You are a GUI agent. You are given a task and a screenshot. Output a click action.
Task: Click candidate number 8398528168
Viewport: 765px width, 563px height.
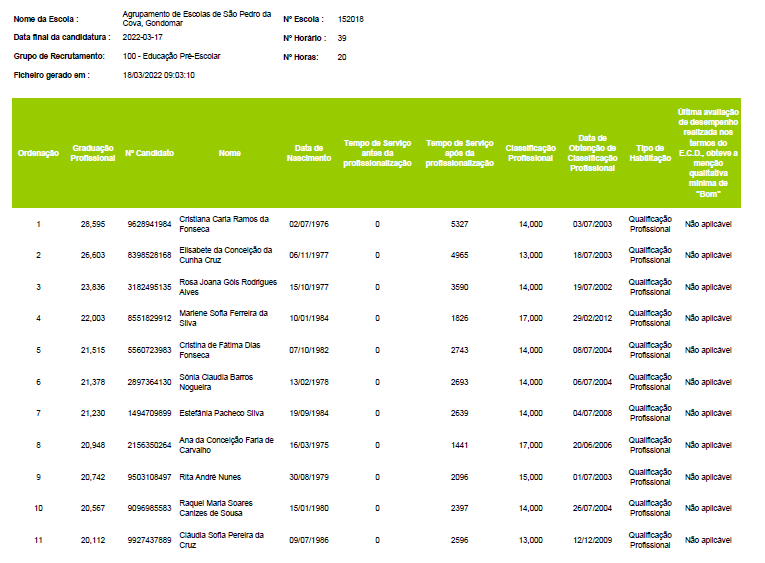click(x=150, y=256)
